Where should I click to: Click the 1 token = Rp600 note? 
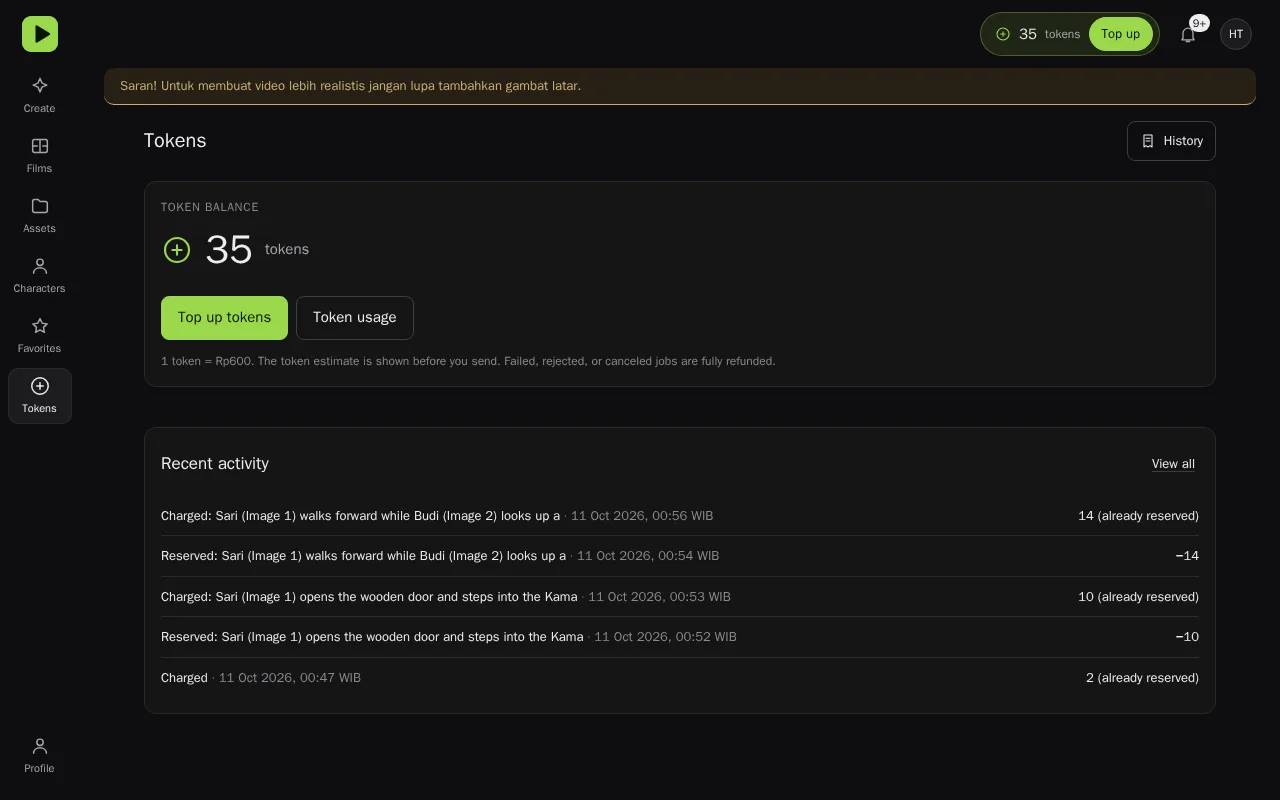tap(468, 361)
